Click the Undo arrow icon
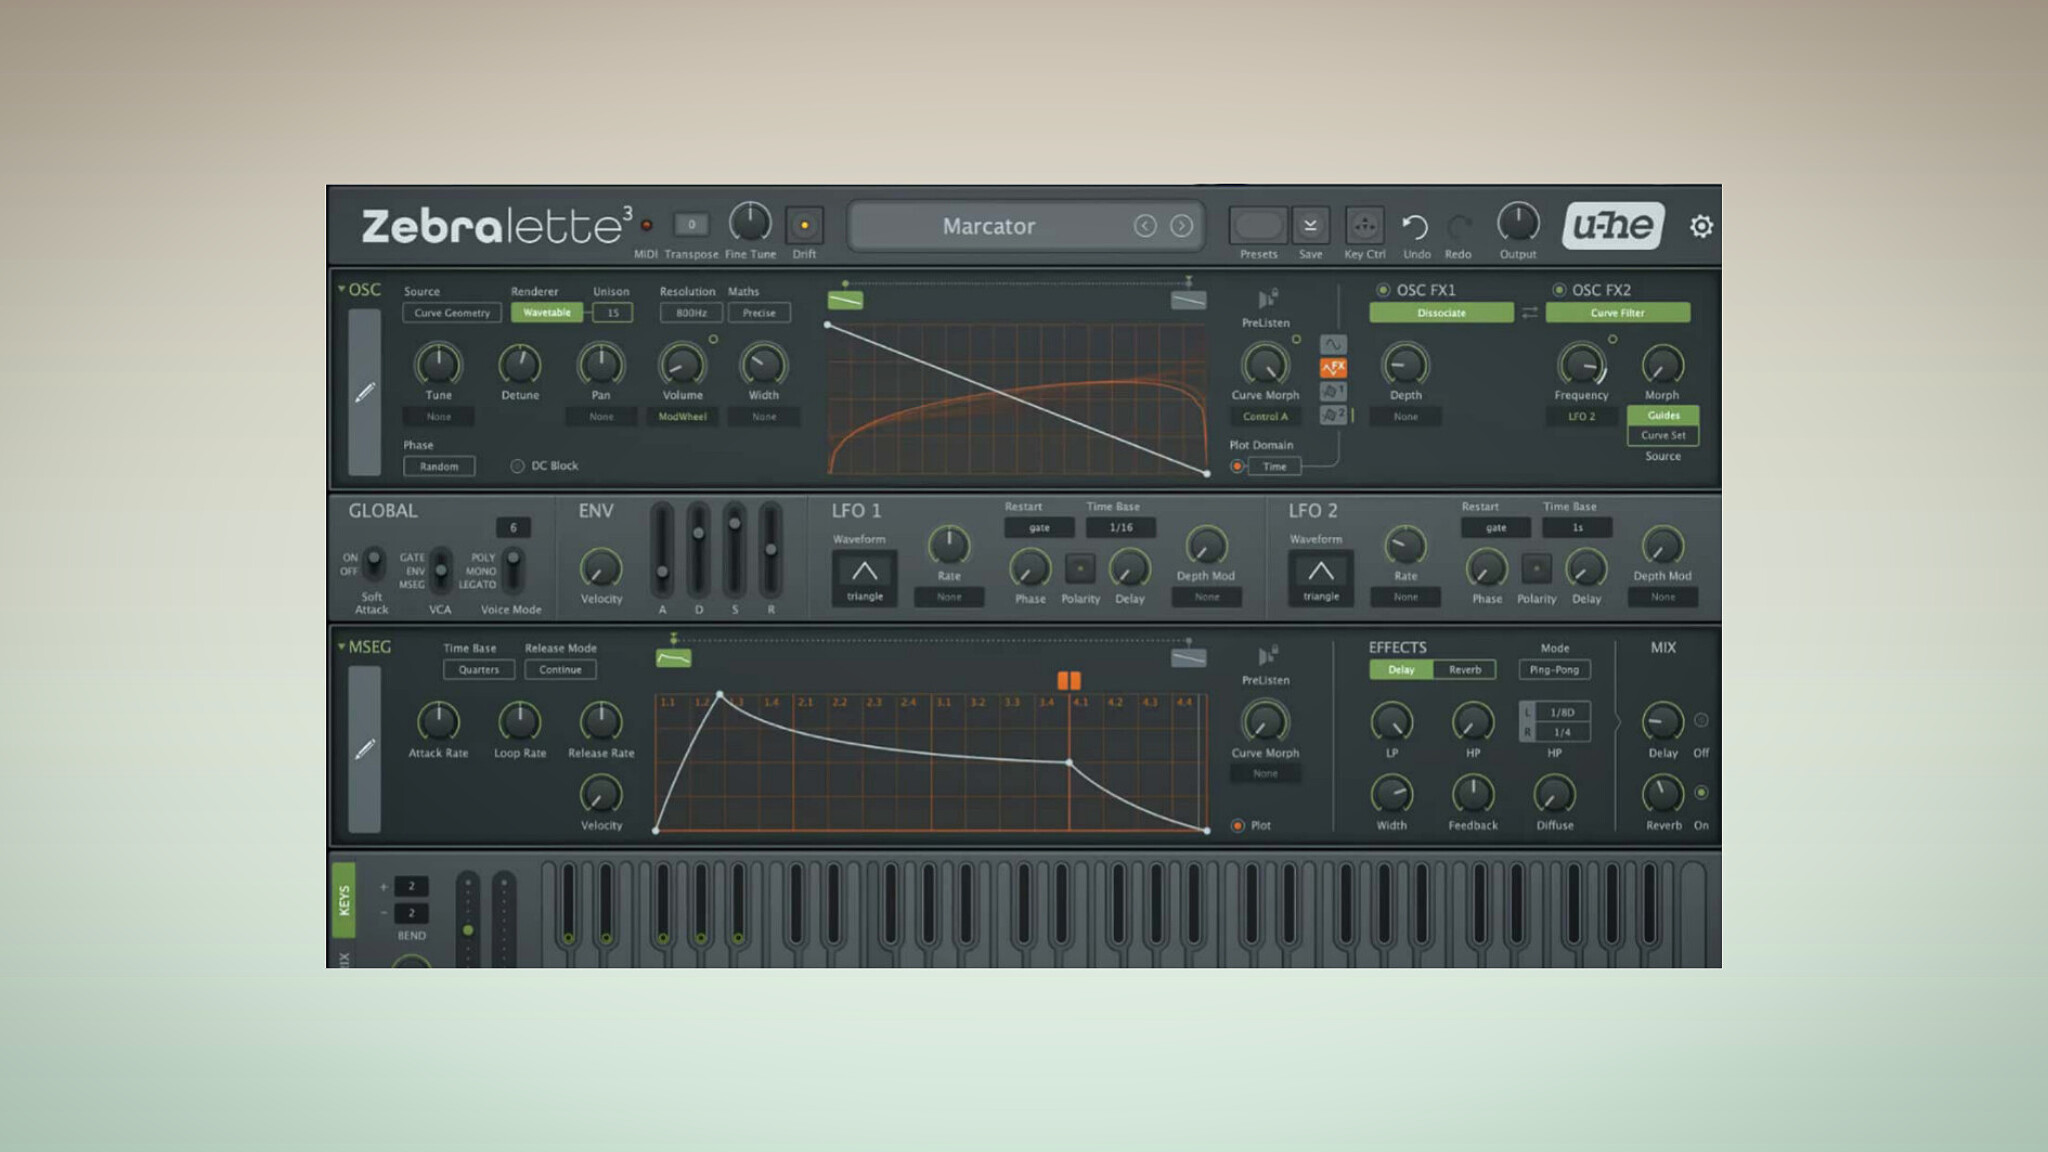Viewport: 2048px width, 1152px height. coord(1415,227)
